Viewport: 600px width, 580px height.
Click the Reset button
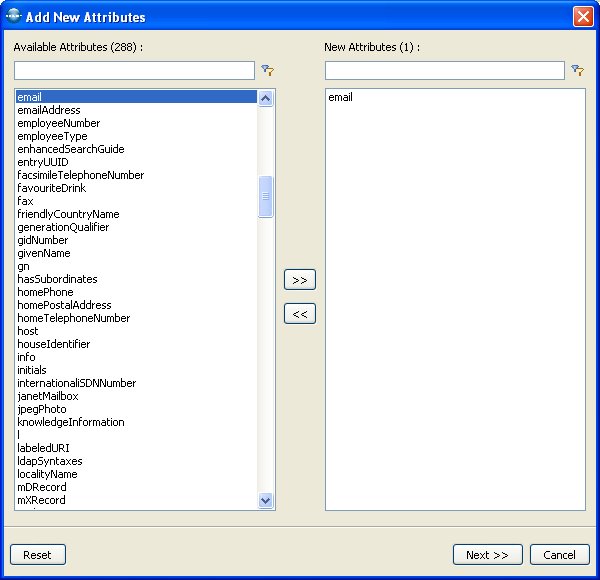[x=37, y=555]
